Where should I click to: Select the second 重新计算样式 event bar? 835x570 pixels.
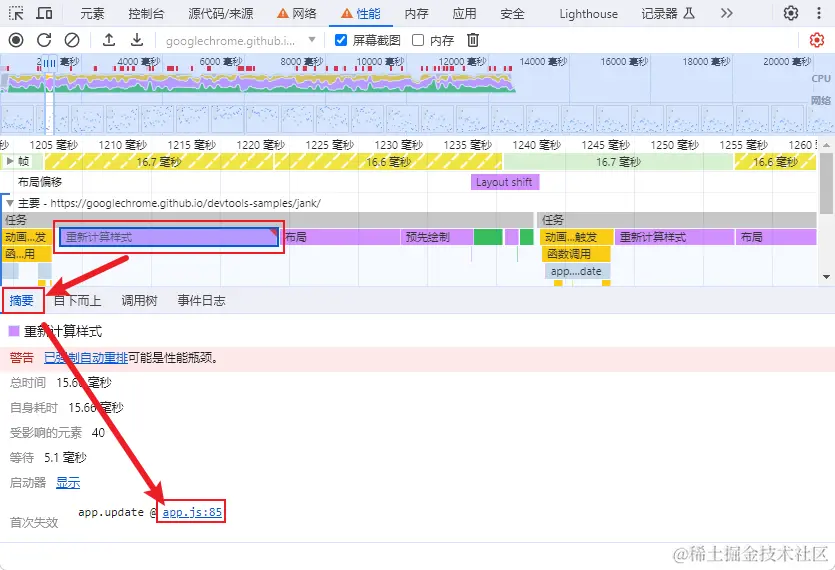pyautogui.click(x=675, y=237)
